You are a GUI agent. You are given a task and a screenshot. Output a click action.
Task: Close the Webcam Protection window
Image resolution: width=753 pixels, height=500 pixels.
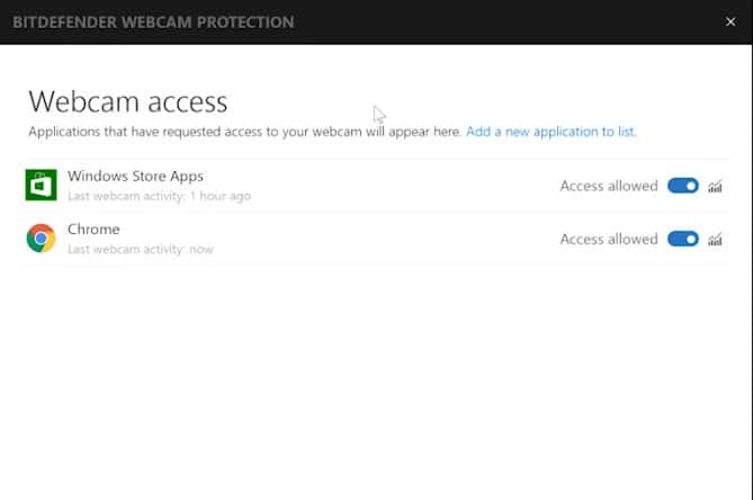pyautogui.click(x=730, y=22)
